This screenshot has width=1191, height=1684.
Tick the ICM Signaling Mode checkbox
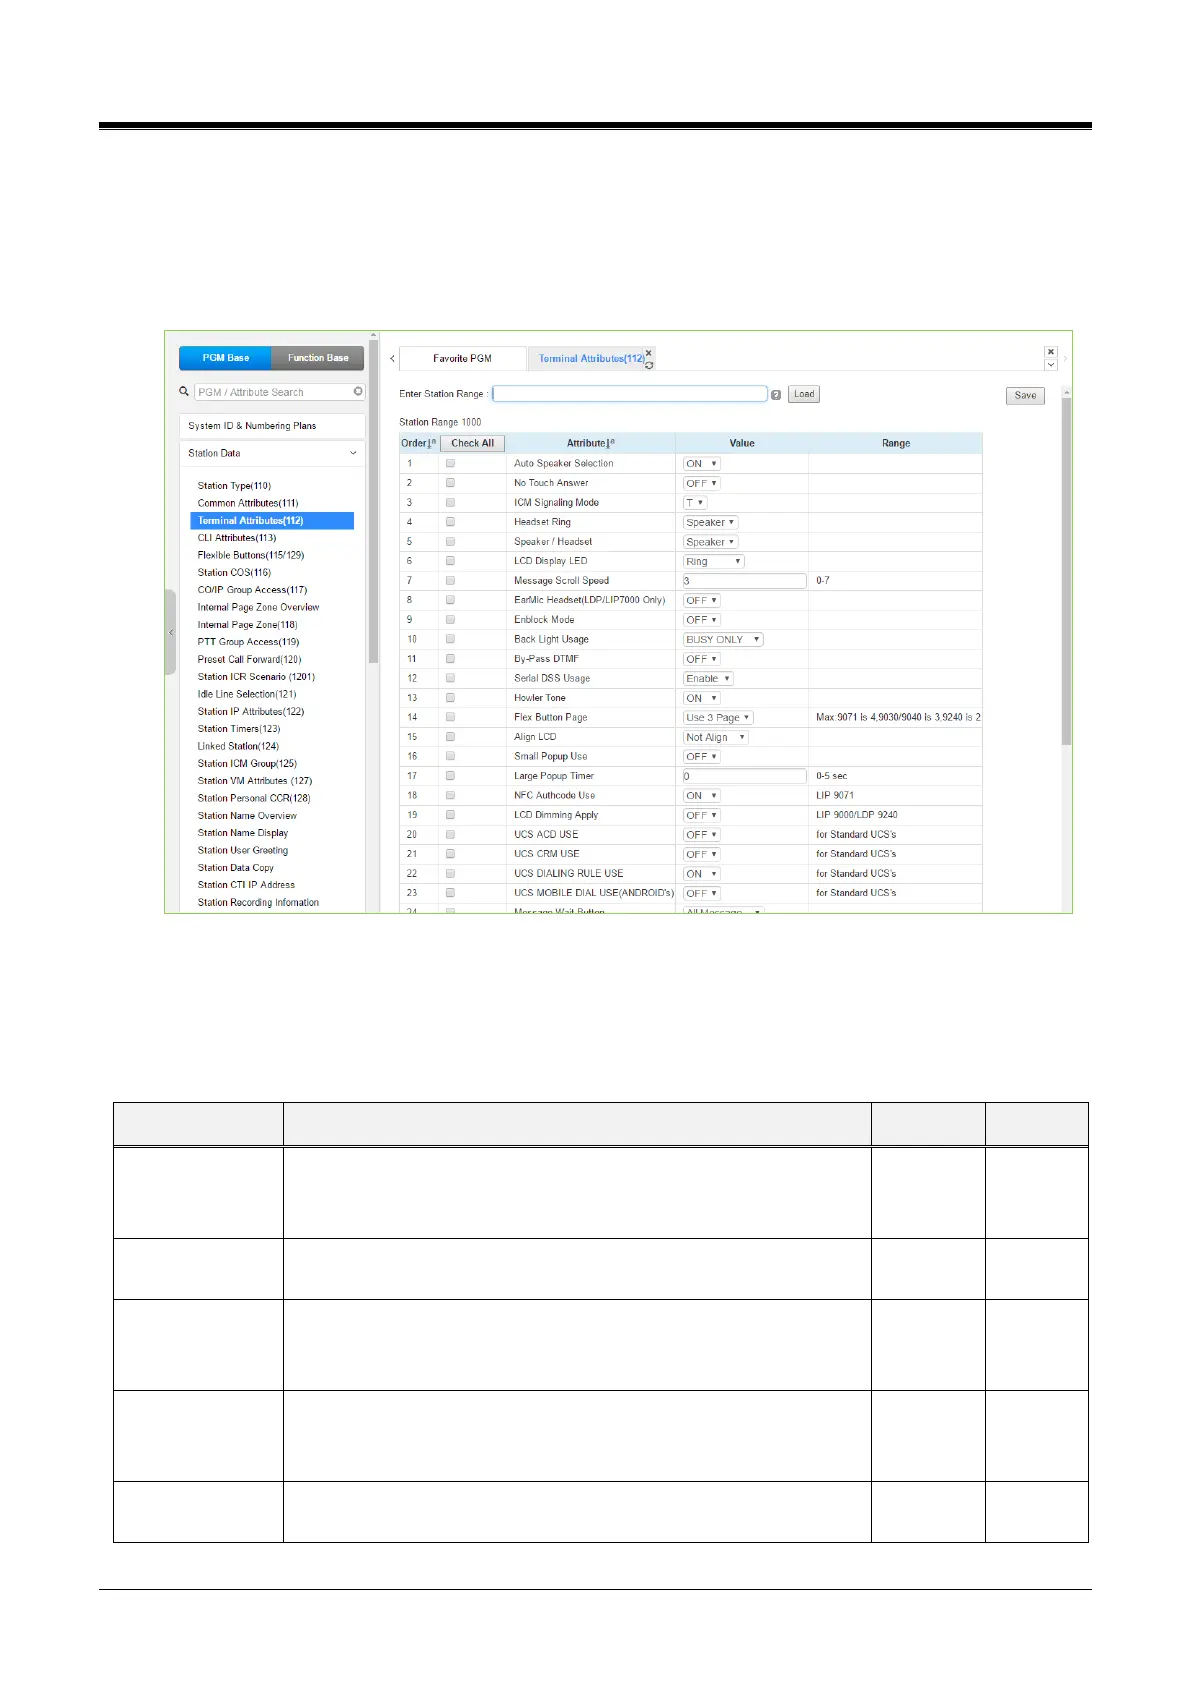pyautogui.click(x=450, y=502)
